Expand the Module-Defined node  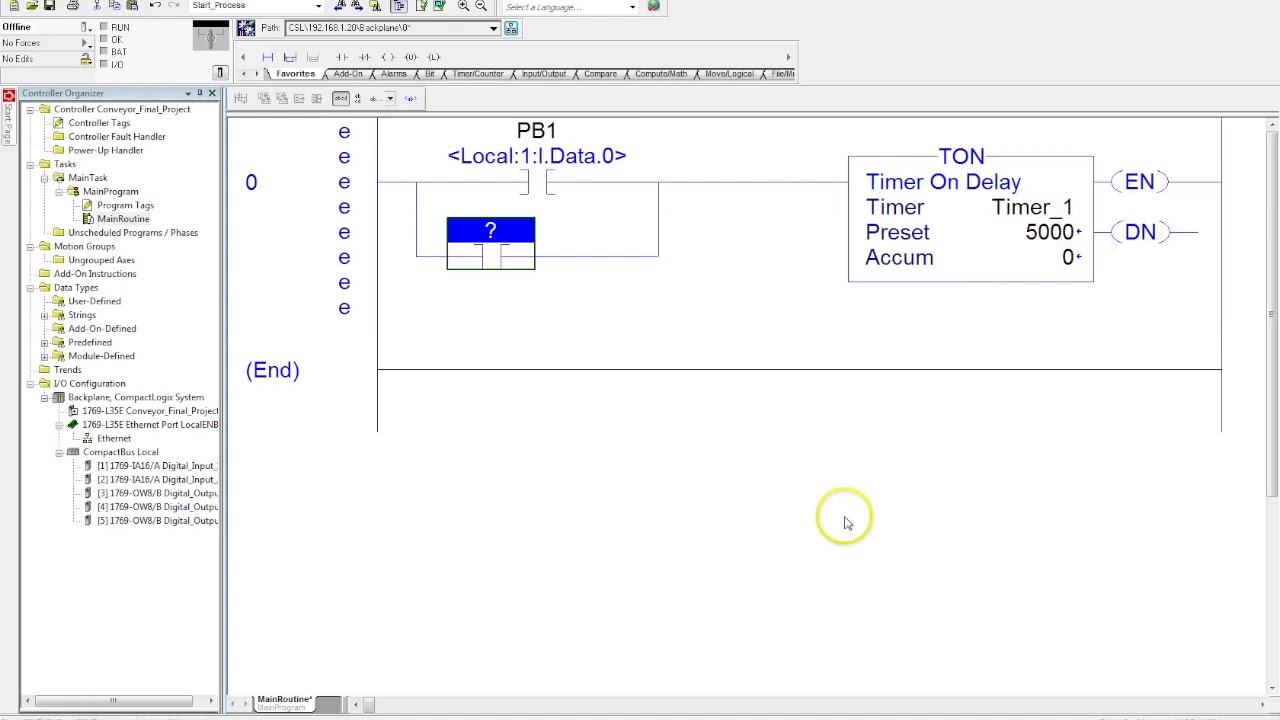(x=45, y=356)
